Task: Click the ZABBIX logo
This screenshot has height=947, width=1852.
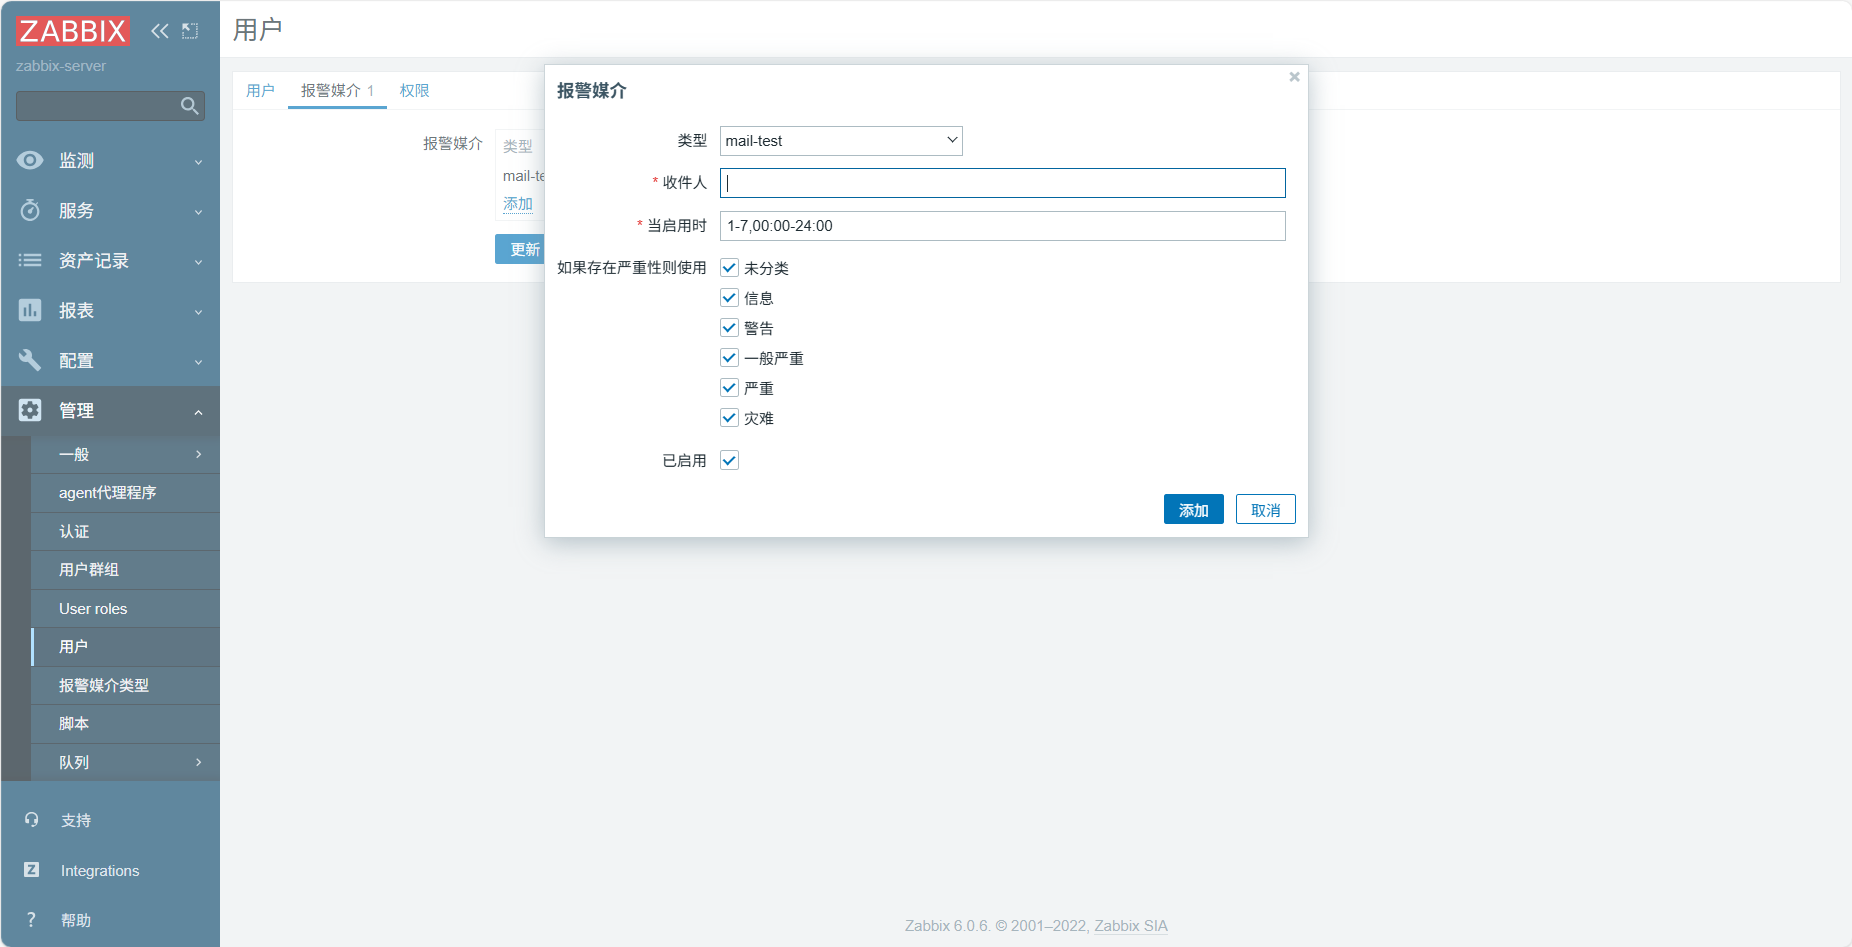Action: coord(72,31)
